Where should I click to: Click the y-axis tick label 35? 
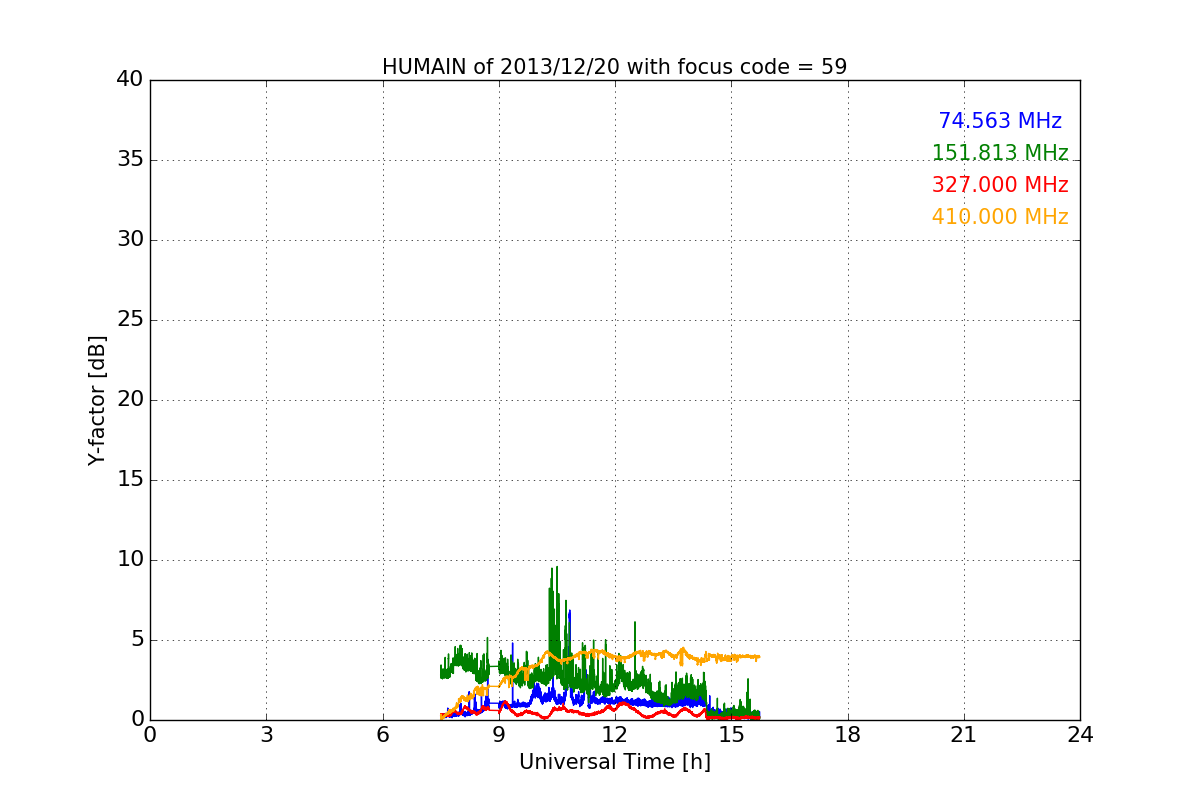tap(130, 160)
